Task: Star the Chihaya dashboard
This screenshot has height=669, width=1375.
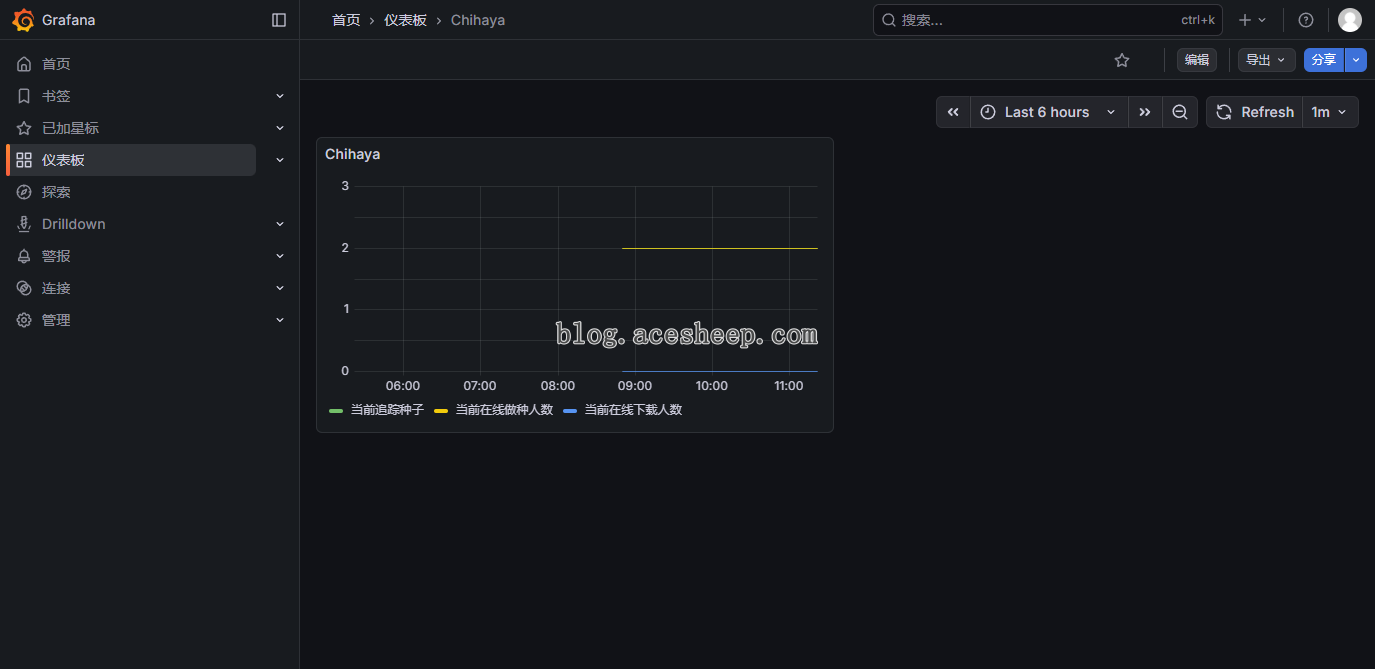Action: coord(1121,60)
